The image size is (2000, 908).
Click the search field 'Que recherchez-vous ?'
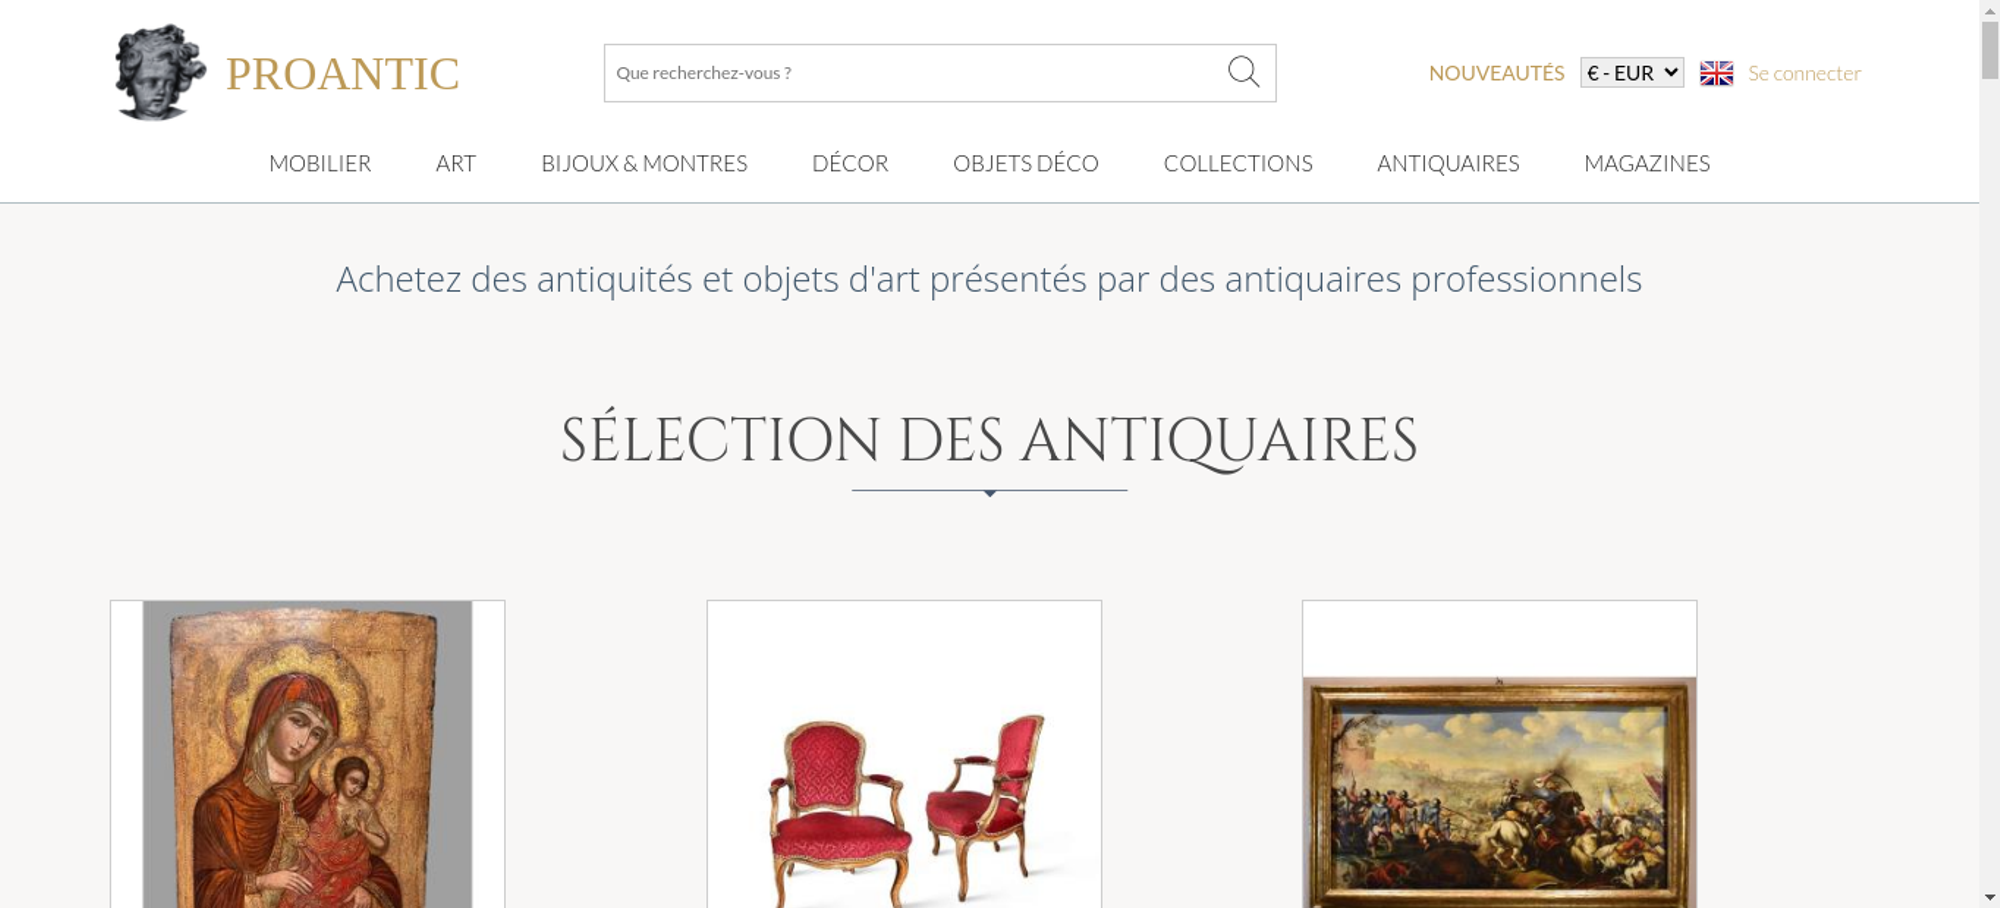click(915, 73)
